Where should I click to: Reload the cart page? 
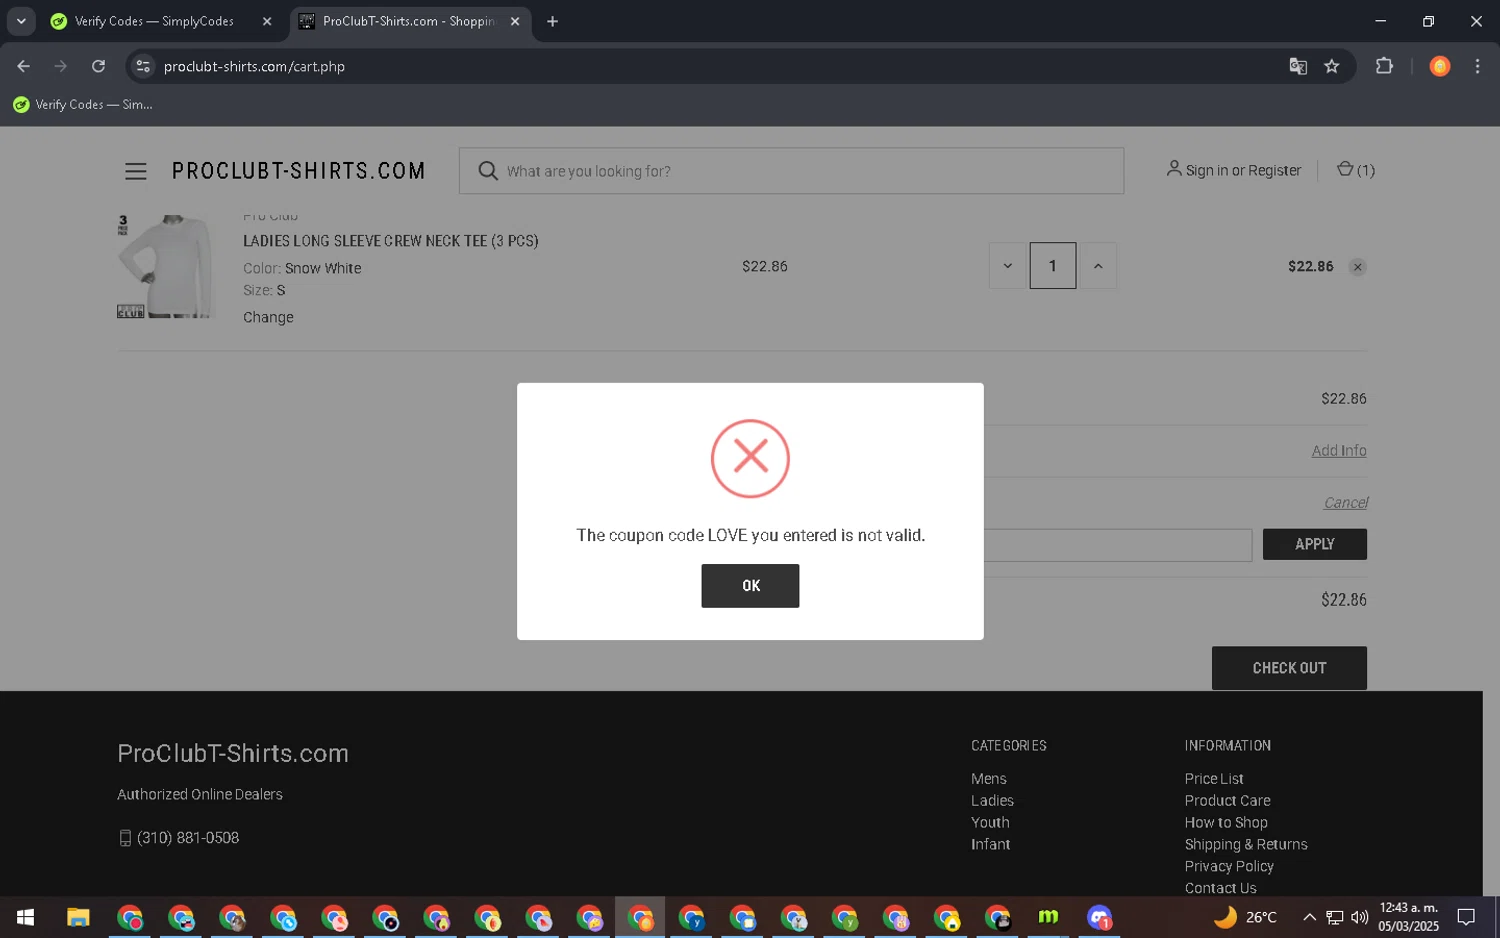coord(98,66)
